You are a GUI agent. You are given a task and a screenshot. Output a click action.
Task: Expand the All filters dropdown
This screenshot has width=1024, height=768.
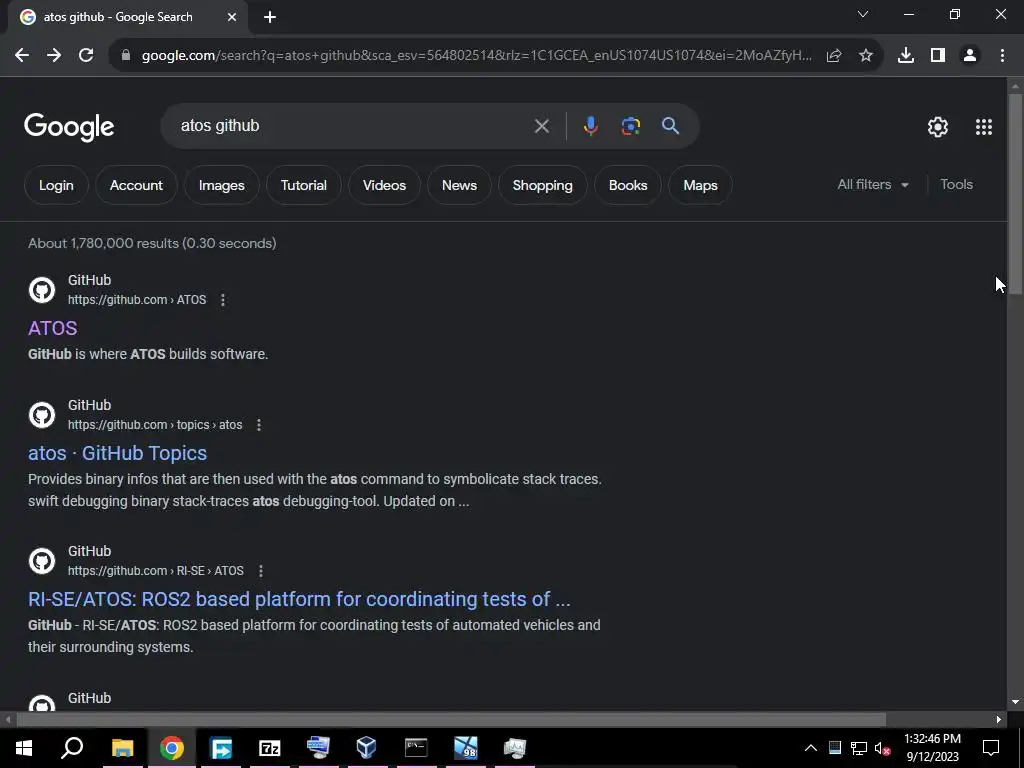873,185
